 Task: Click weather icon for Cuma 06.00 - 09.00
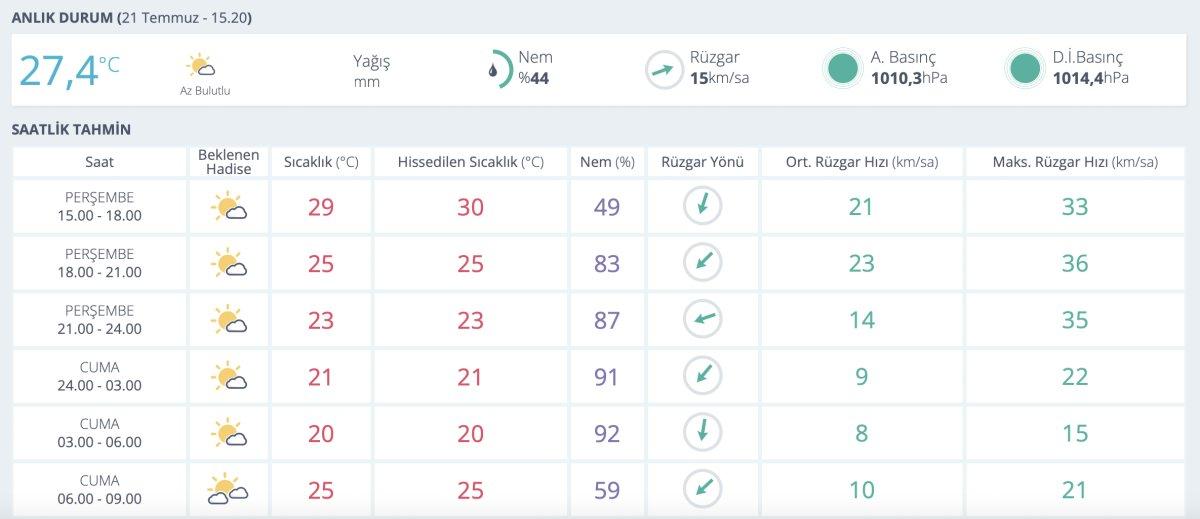(x=229, y=489)
